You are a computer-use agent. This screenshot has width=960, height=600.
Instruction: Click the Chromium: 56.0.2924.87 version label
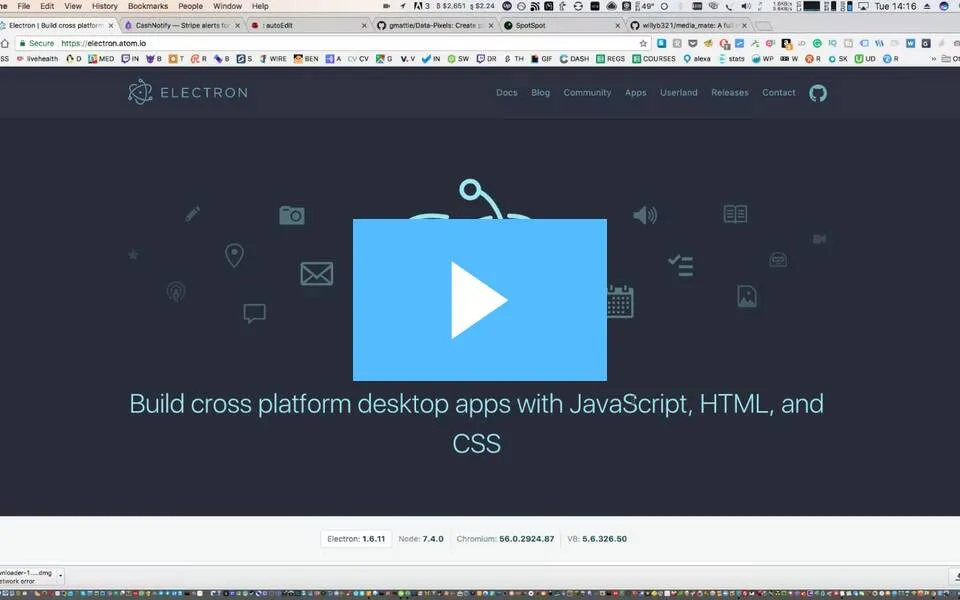505,539
